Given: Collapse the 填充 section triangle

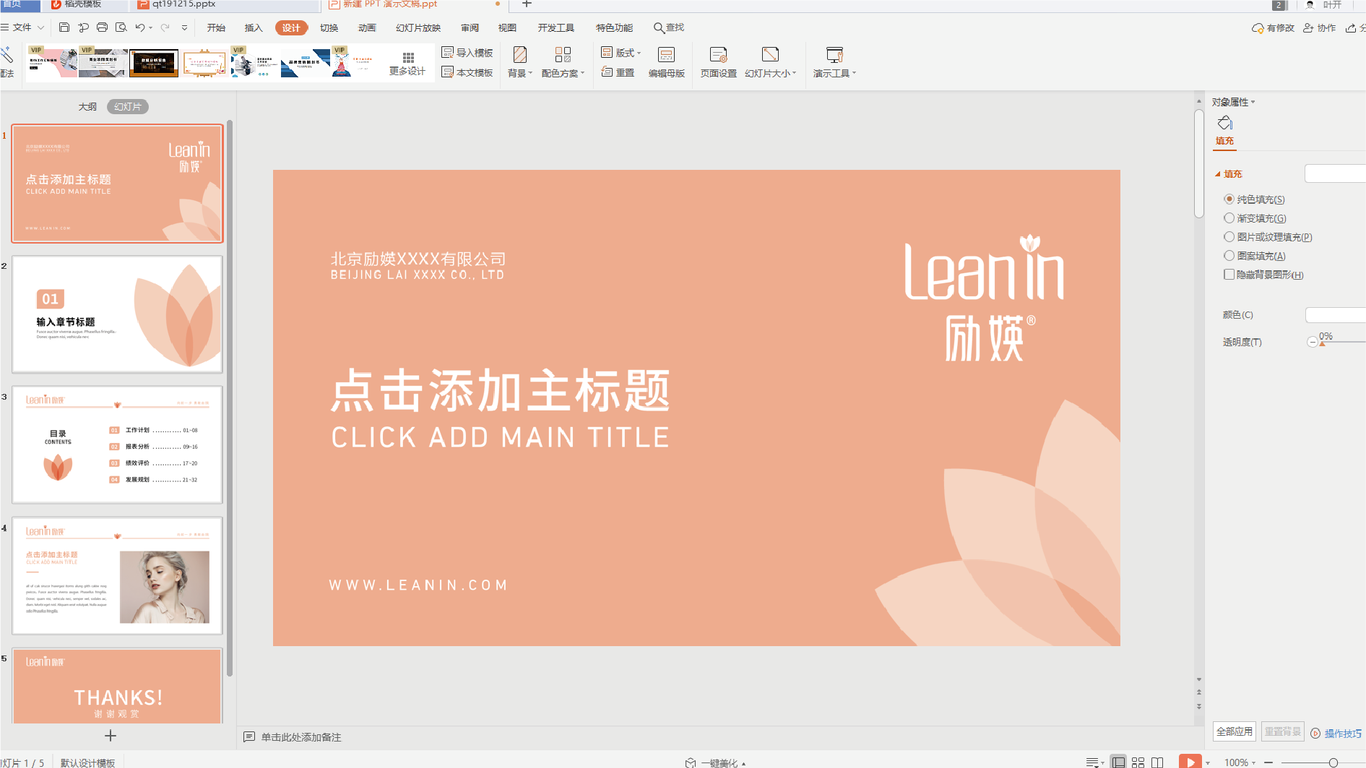Looking at the screenshot, I should pos(1218,174).
